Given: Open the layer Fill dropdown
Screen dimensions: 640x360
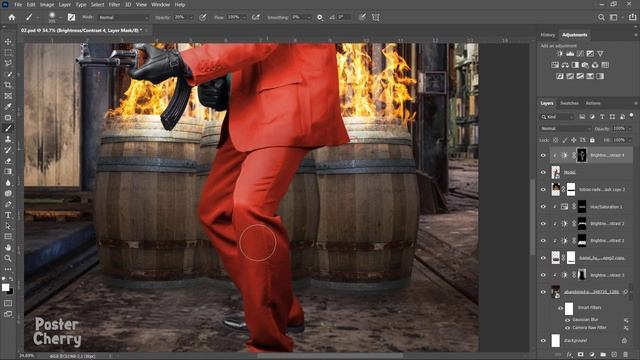Looking at the screenshot, I should click(630, 140).
